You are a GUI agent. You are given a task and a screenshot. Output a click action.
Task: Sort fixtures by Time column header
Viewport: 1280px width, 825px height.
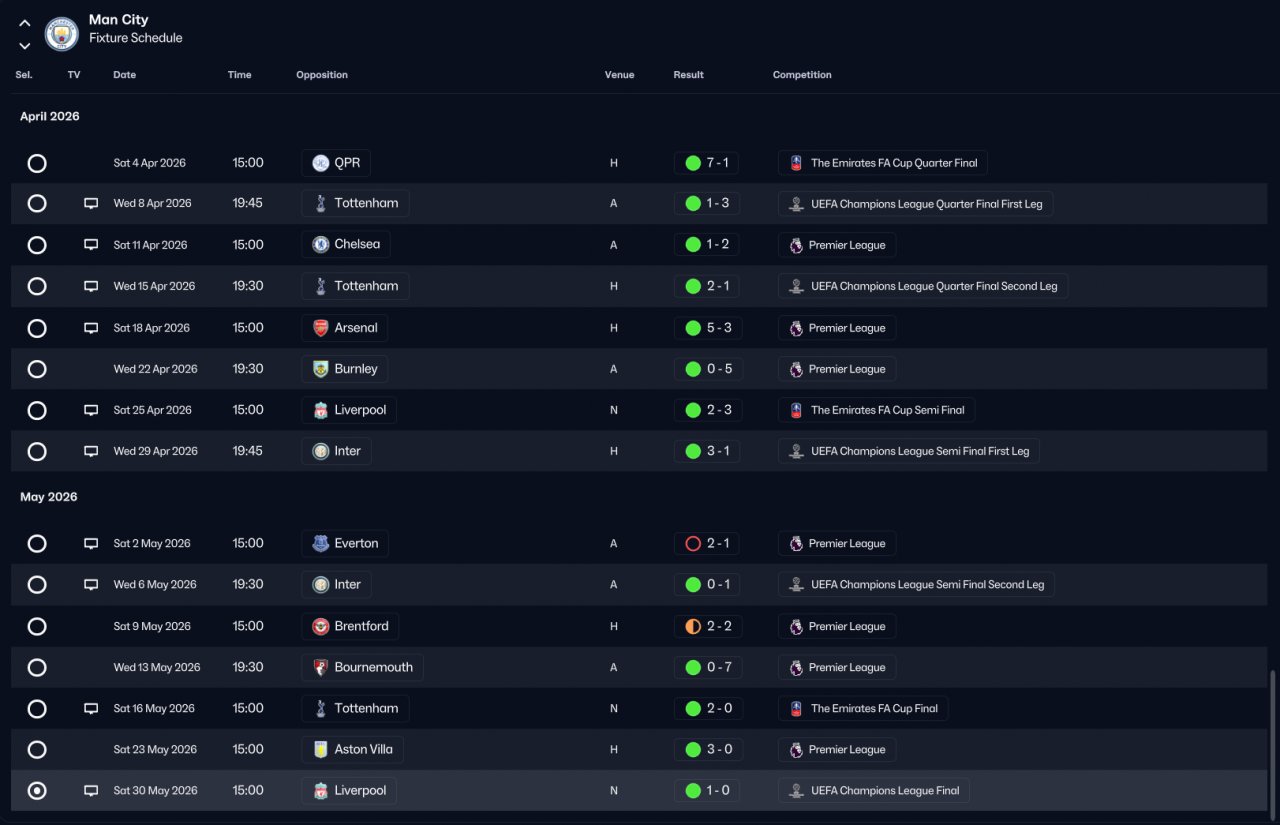coord(240,75)
